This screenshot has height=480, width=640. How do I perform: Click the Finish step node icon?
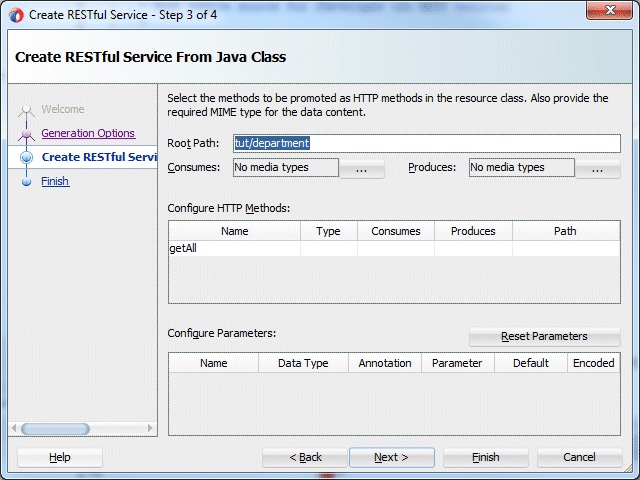(x=27, y=182)
